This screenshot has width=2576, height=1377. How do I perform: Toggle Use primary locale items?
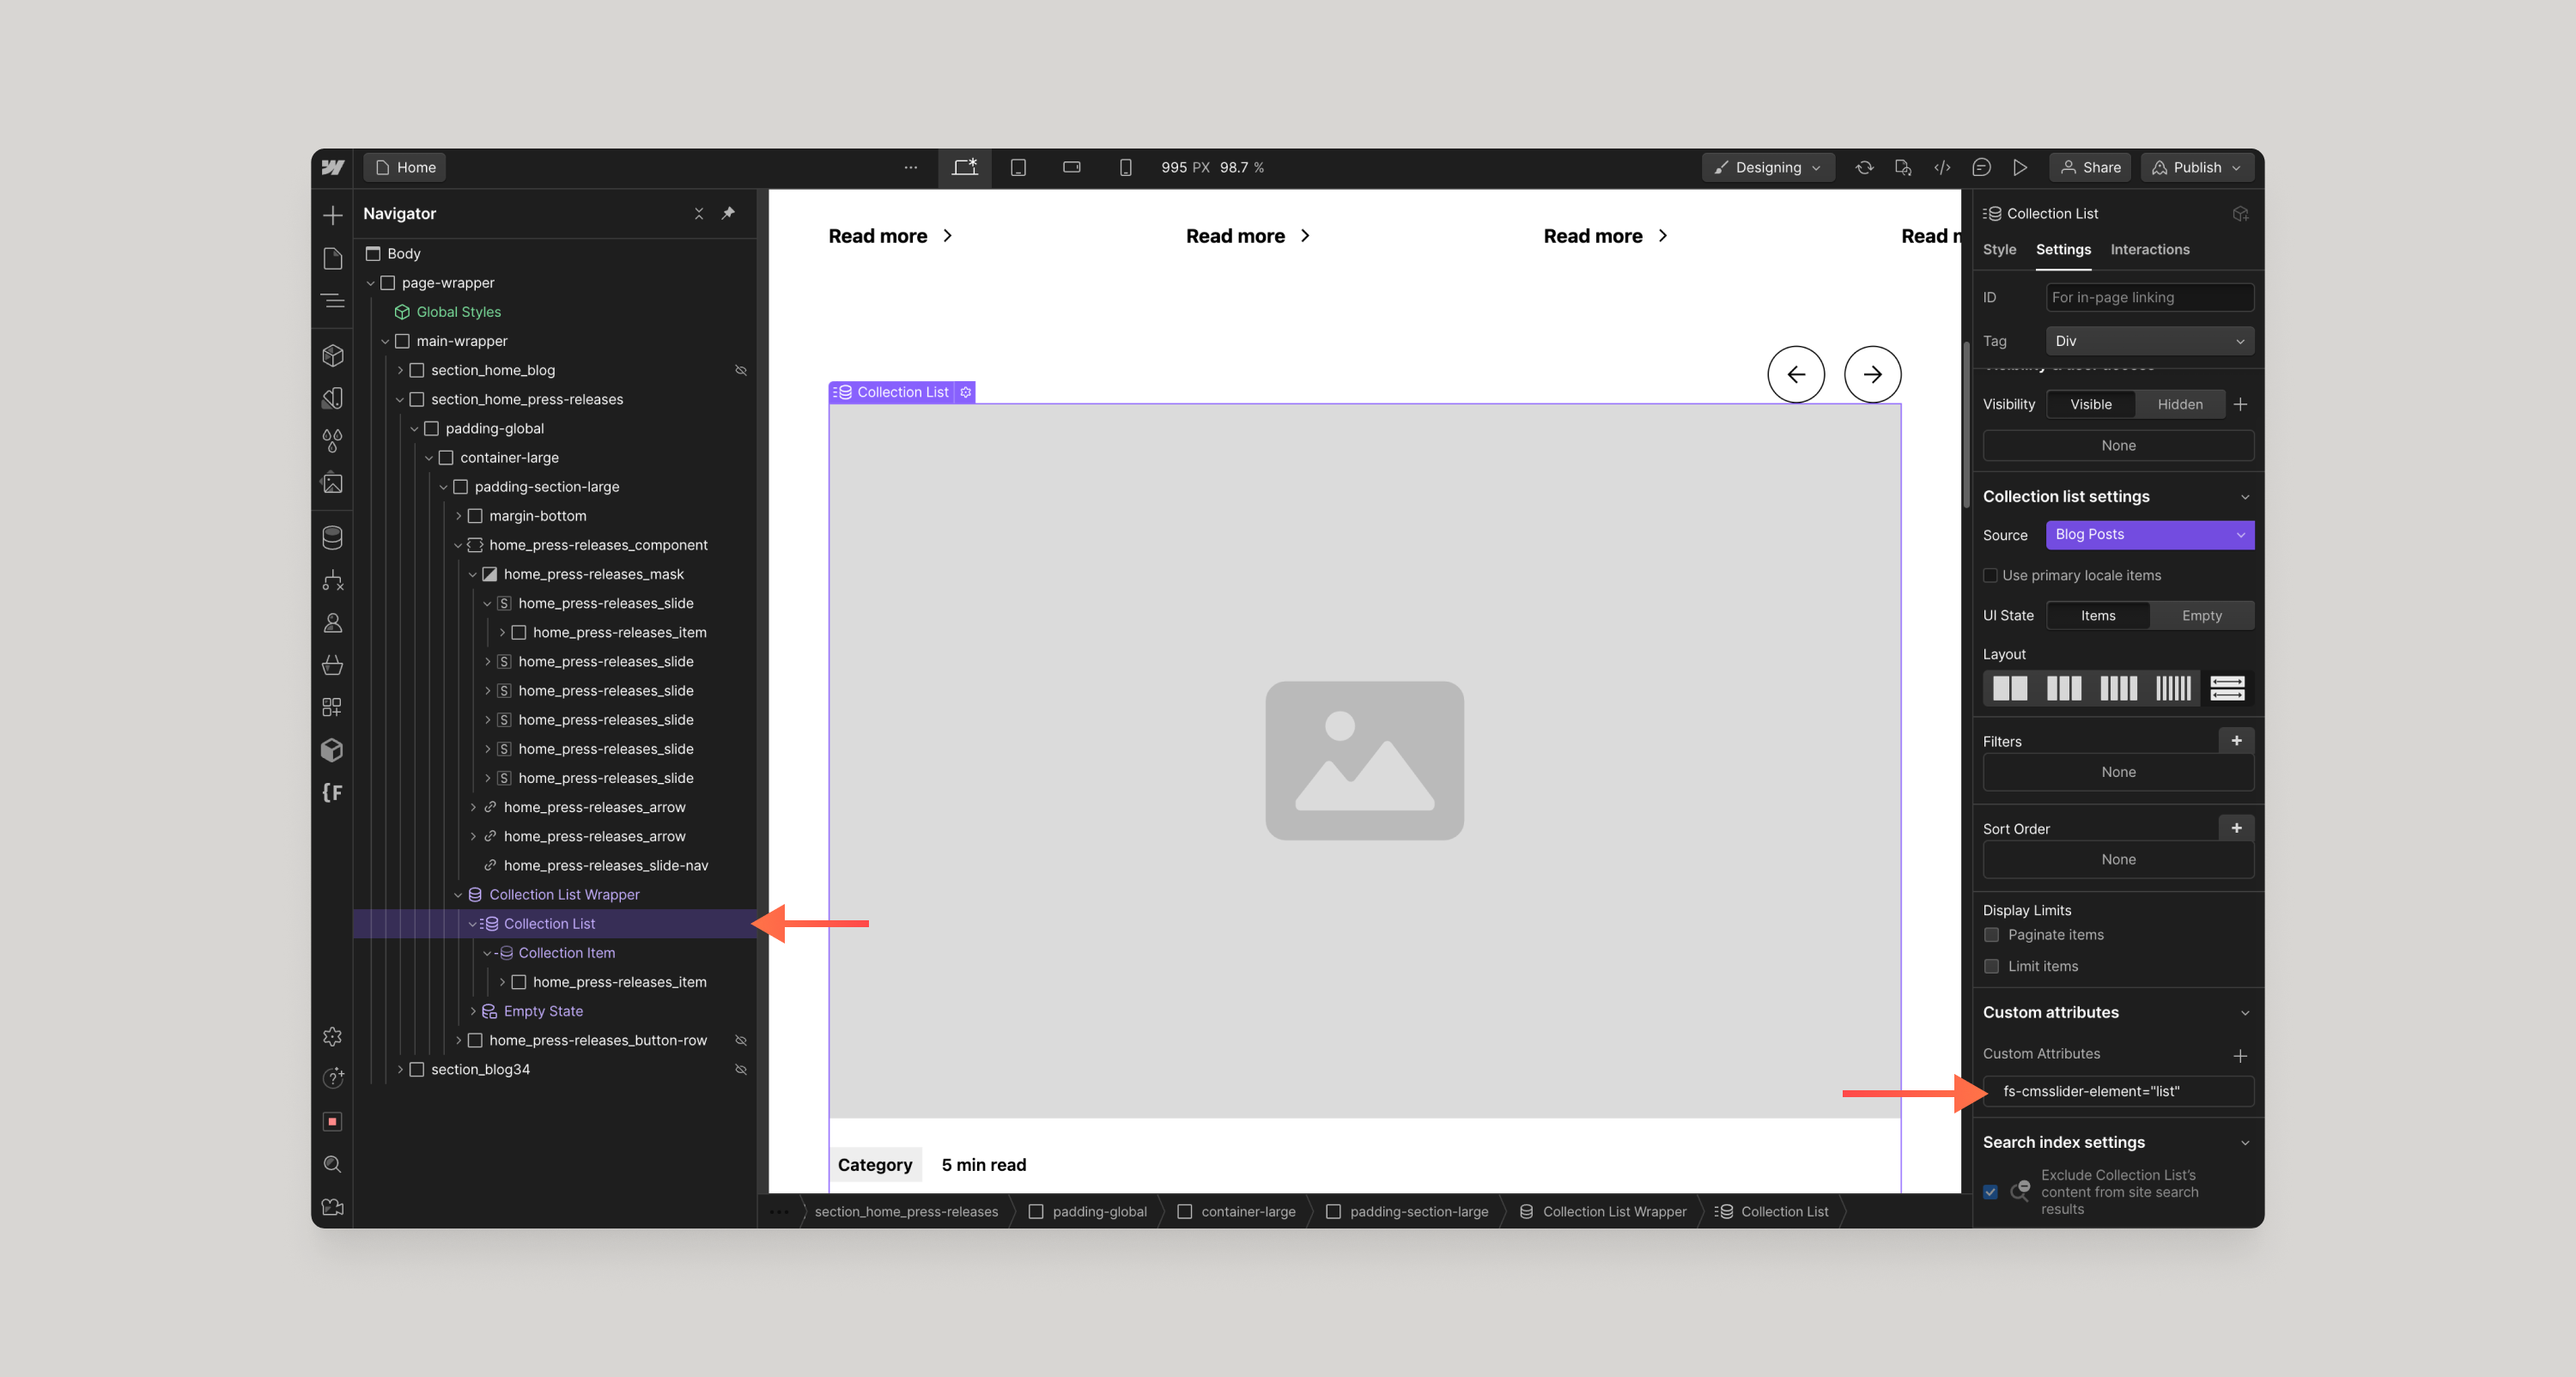tap(1990, 575)
